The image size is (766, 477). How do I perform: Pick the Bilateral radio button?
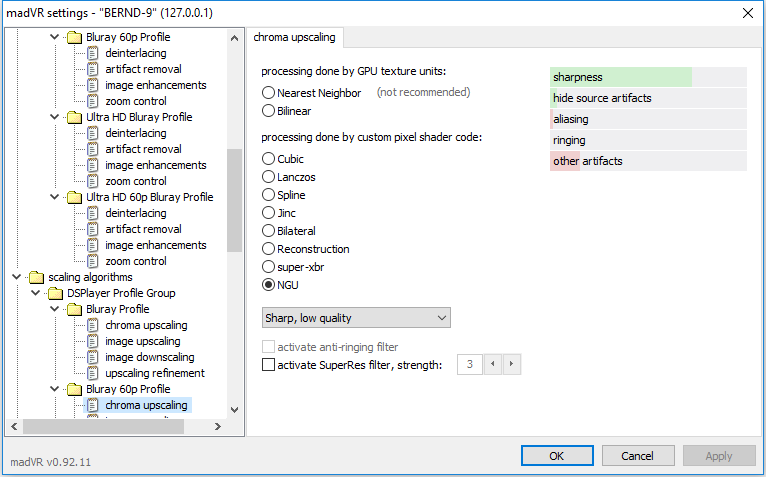click(268, 231)
